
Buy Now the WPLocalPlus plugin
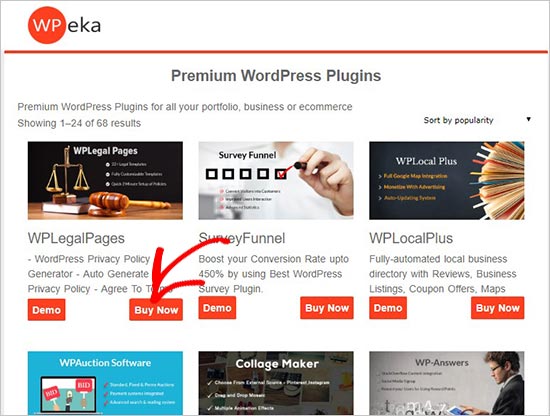tap(497, 308)
